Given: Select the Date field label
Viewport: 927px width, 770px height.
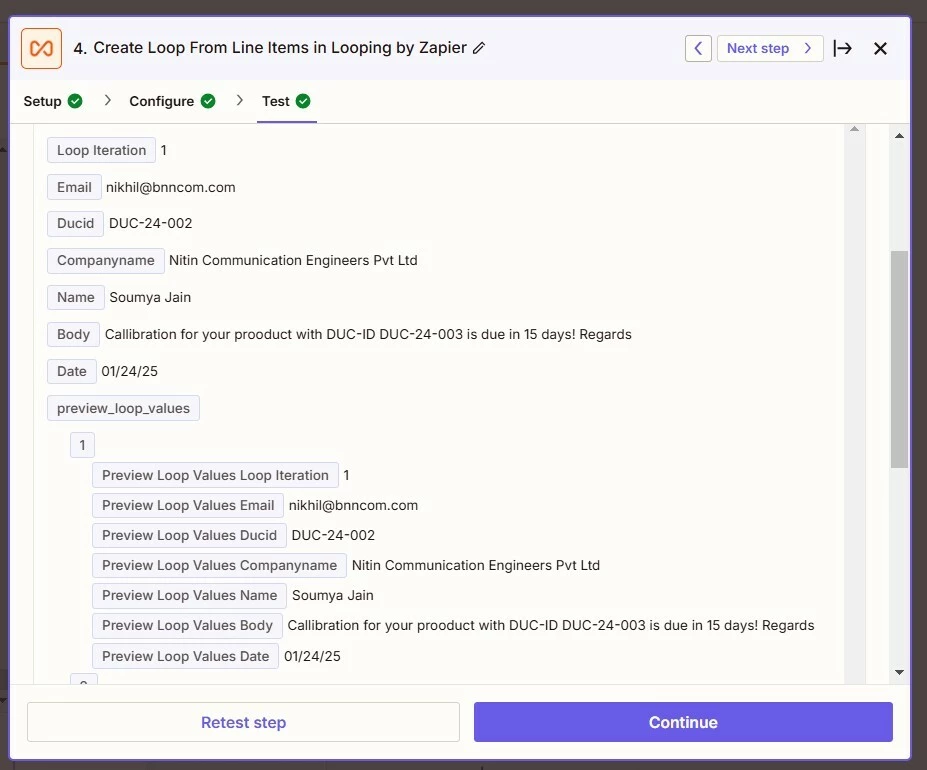Looking at the screenshot, I should [72, 371].
